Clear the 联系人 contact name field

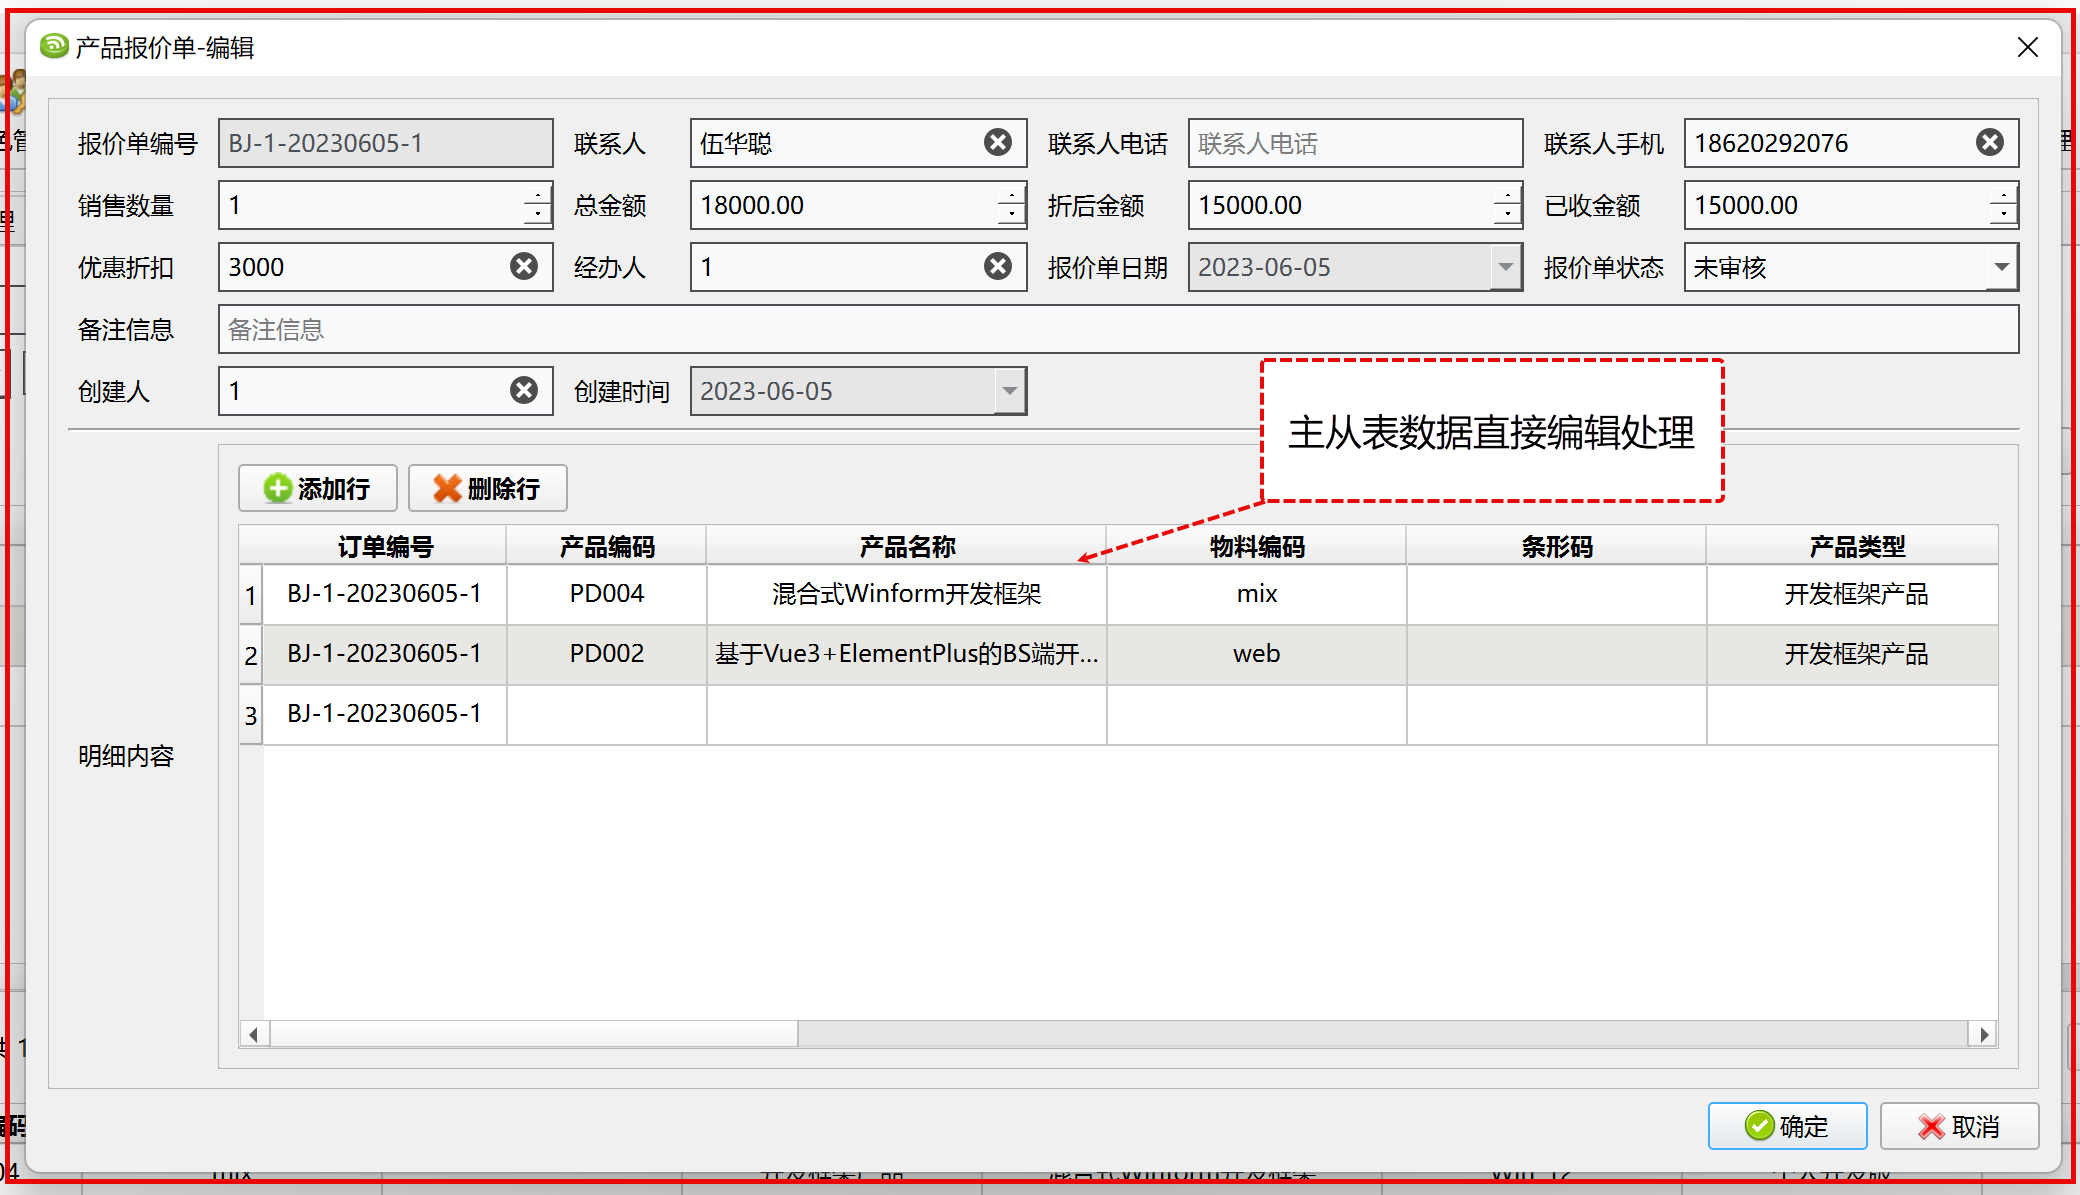pos(997,143)
